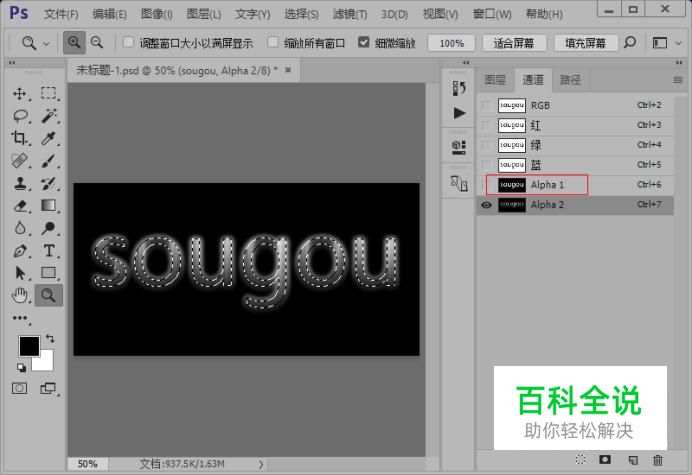Select the Path Selection tool
The width and height of the screenshot is (692, 475).
click(19, 273)
